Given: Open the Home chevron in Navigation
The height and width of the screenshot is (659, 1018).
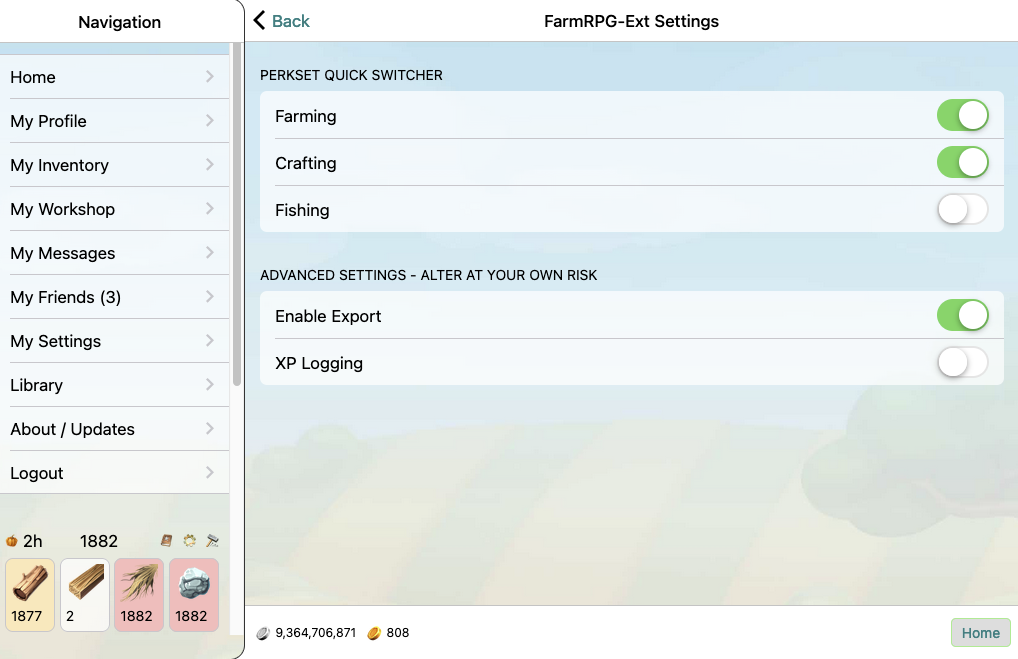Looking at the screenshot, I should pos(210,77).
